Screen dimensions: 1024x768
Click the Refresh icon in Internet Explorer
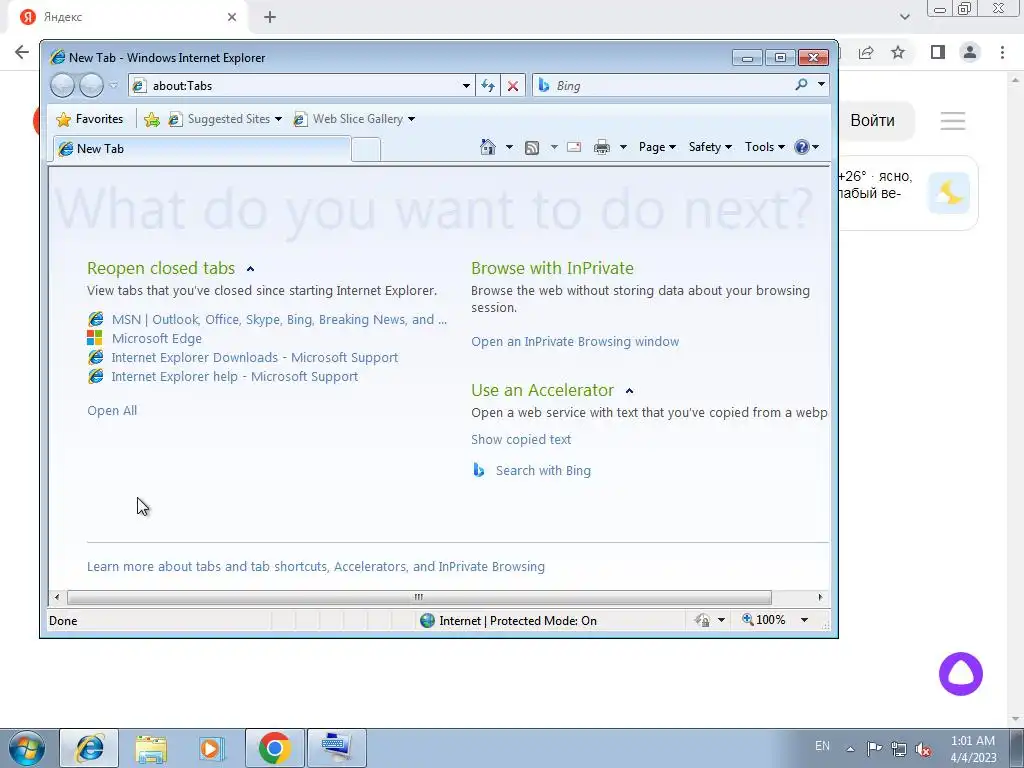488,86
